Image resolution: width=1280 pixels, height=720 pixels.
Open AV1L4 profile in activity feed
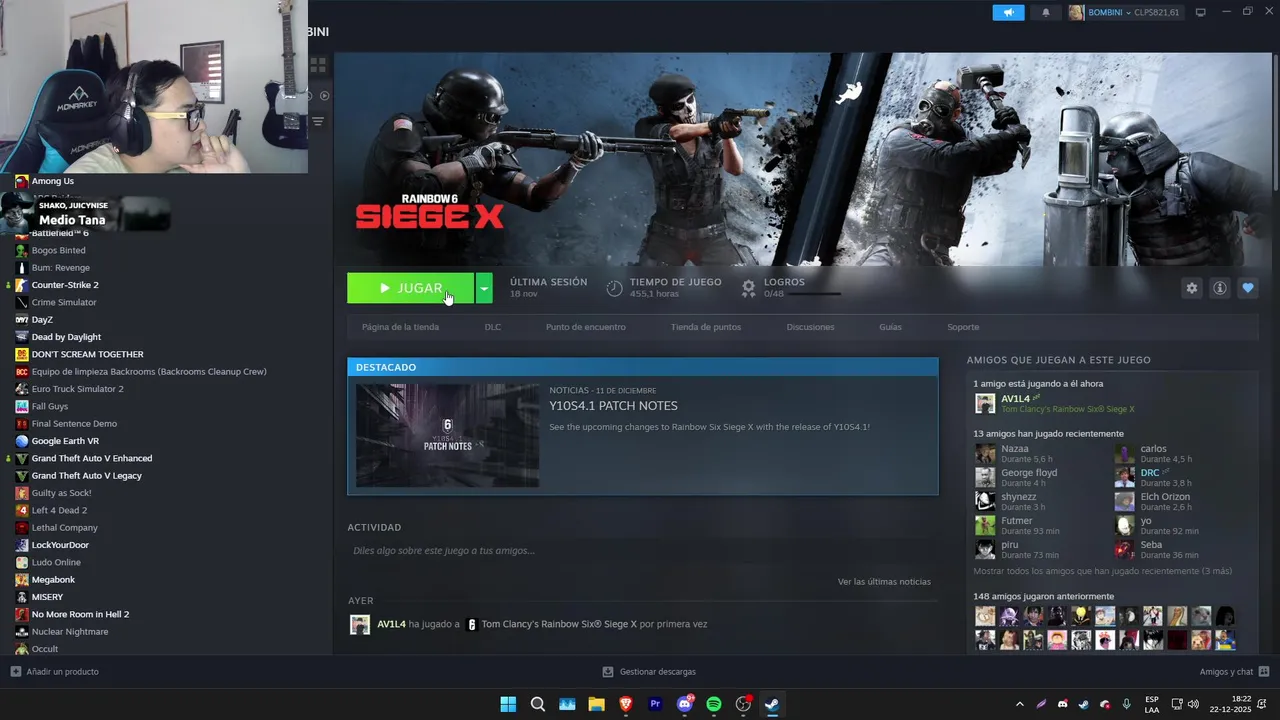(x=391, y=624)
